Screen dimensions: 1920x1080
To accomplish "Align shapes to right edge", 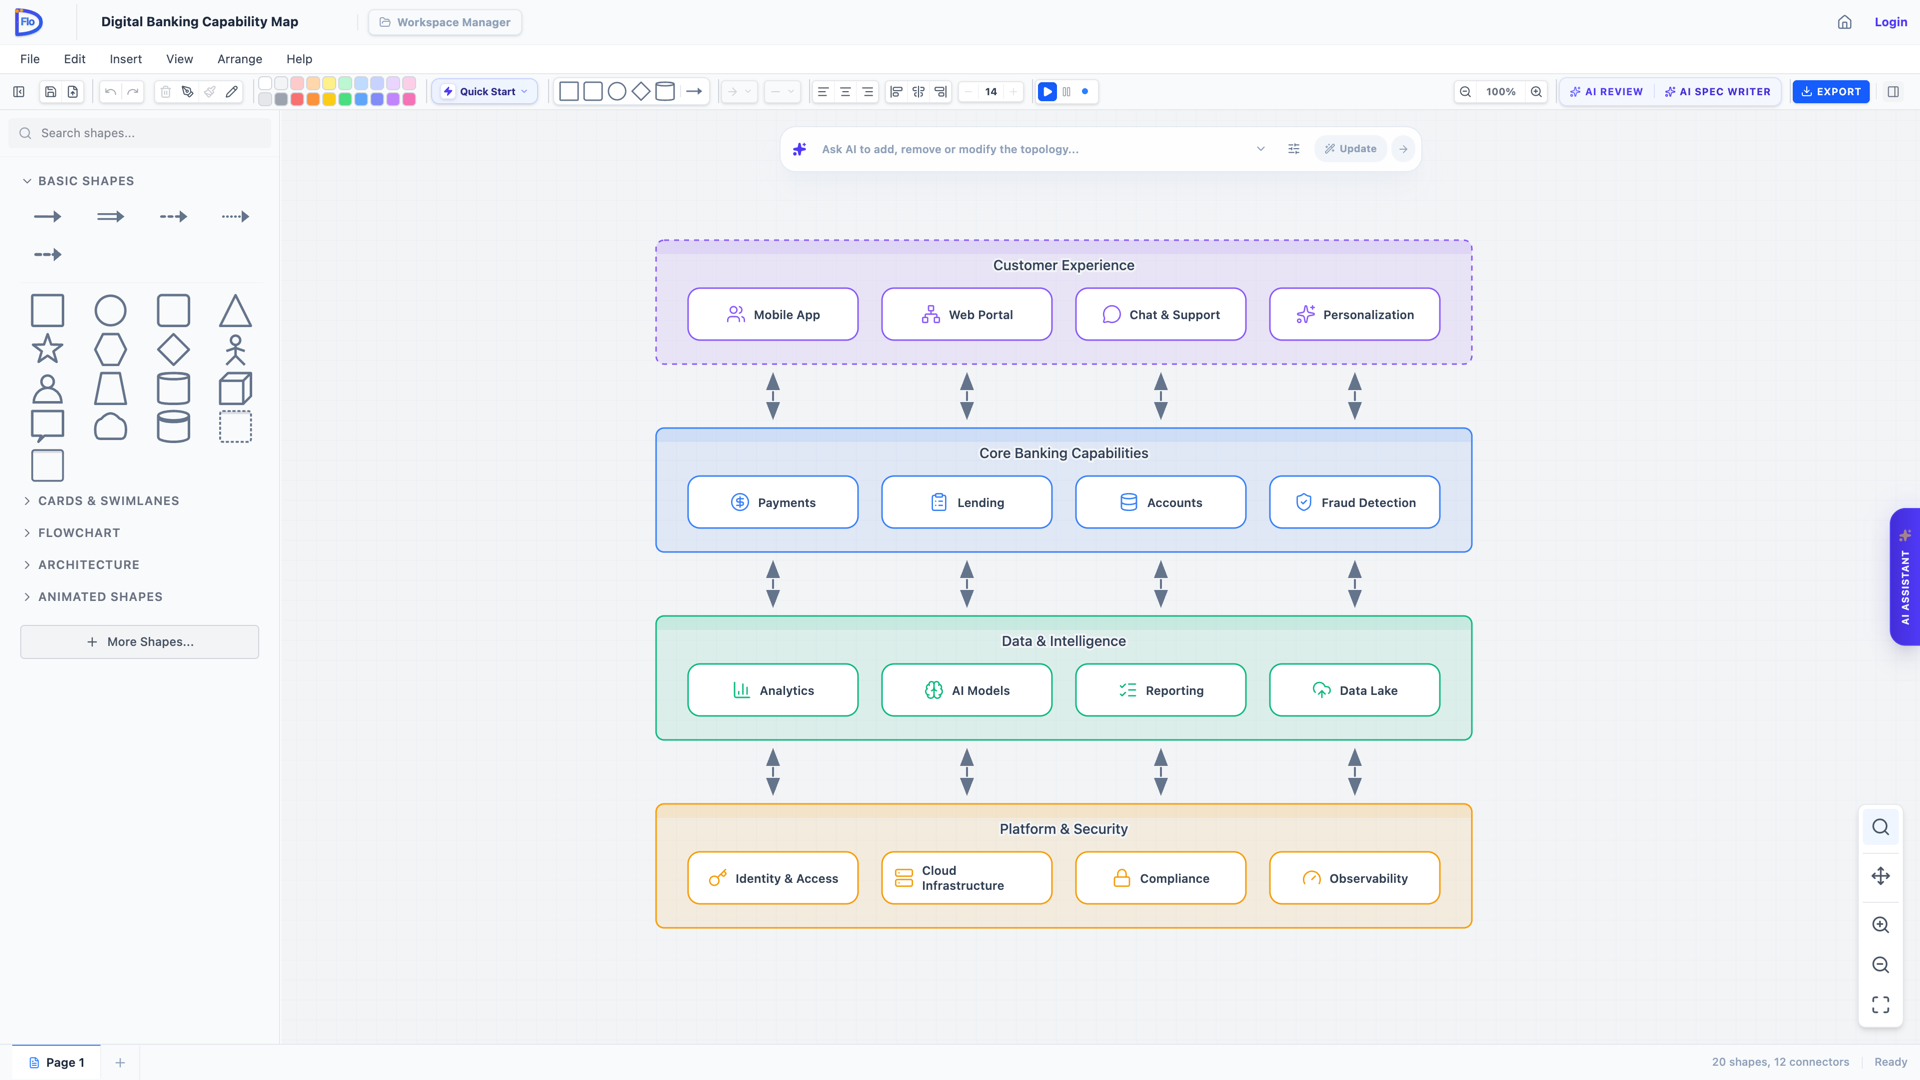I will (940, 92).
